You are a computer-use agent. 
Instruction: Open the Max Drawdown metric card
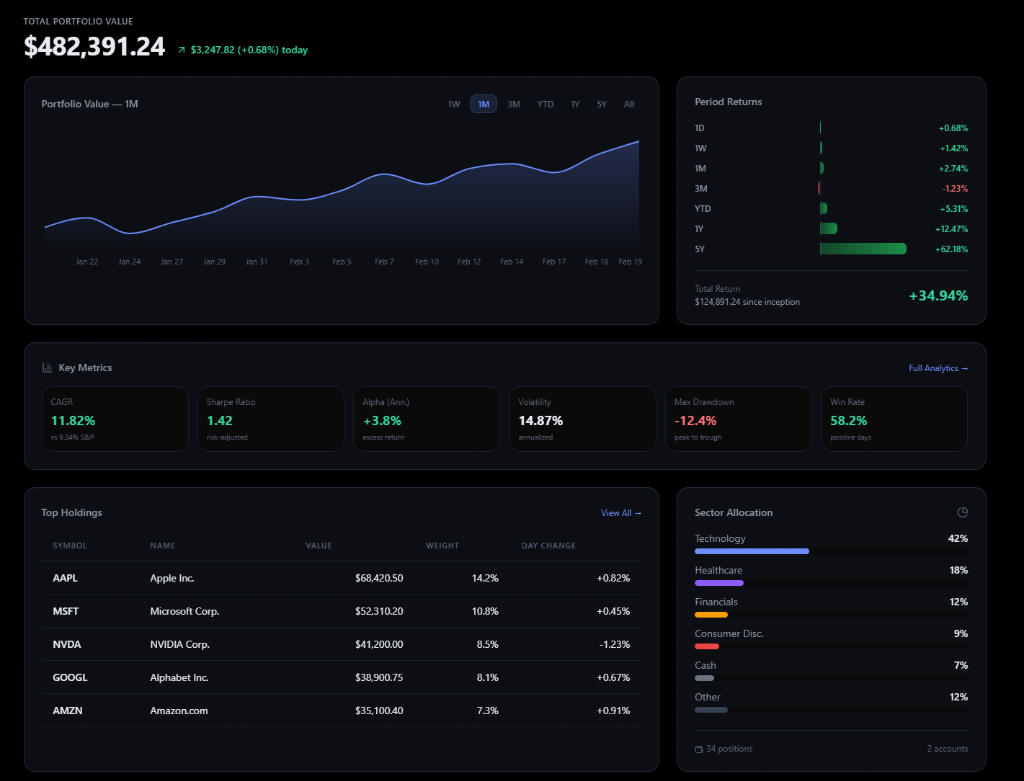coord(738,419)
